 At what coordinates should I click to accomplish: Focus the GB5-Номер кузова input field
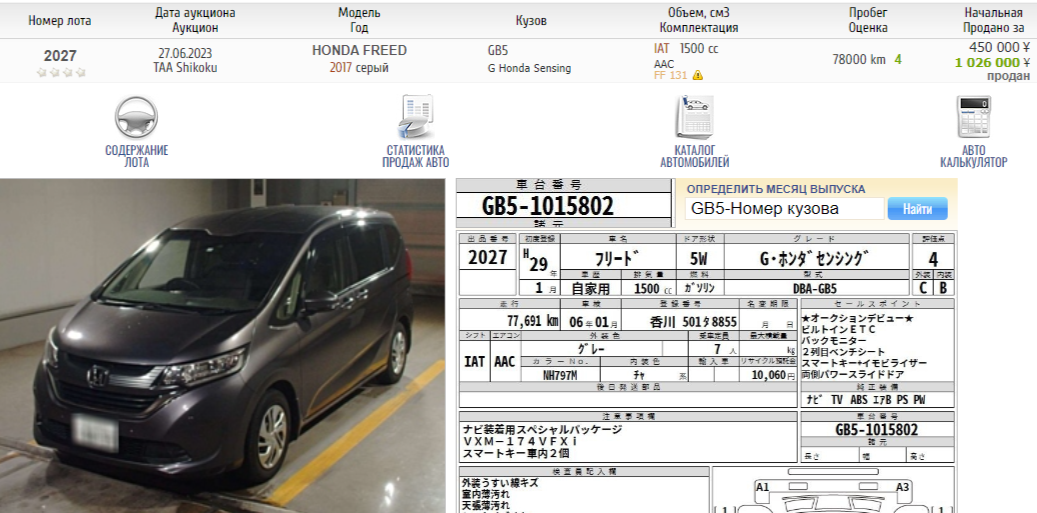click(784, 209)
